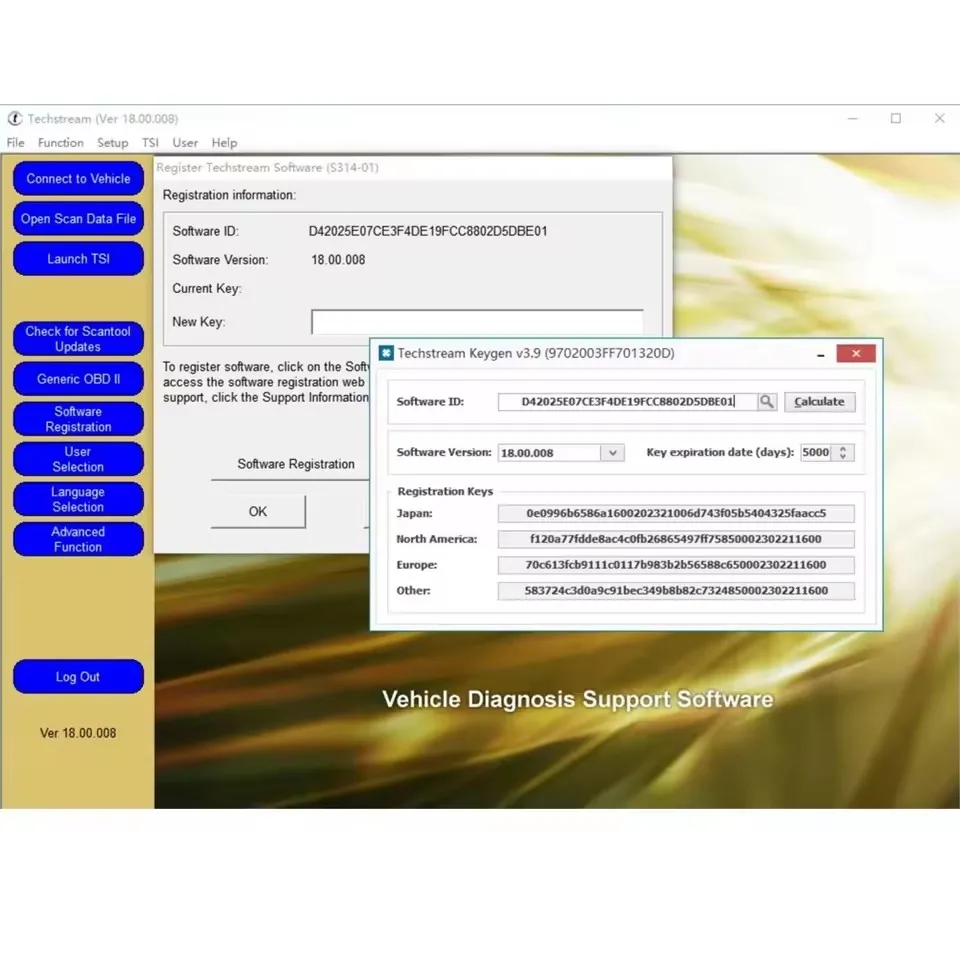Click Connect to Vehicle button

pos(78,179)
